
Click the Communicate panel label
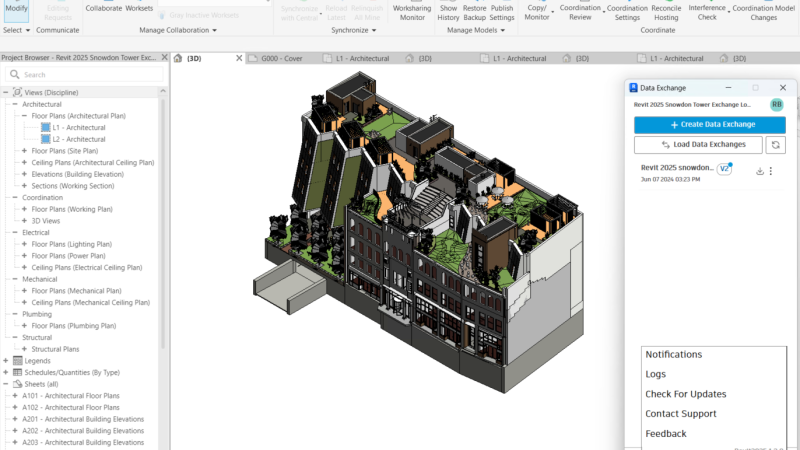click(x=58, y=30)
